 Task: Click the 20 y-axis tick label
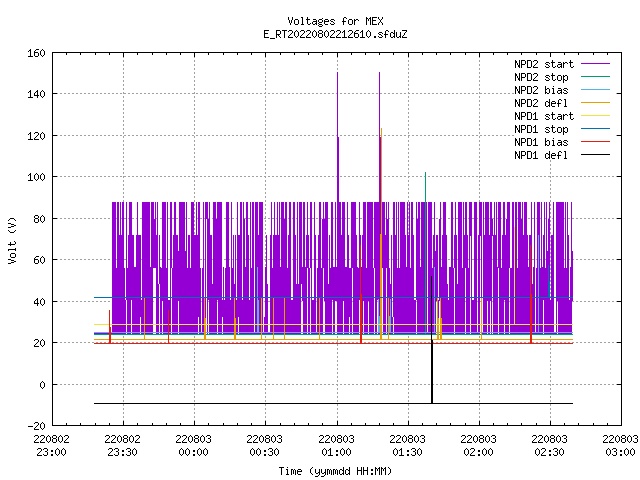click(x=39, y=343)
